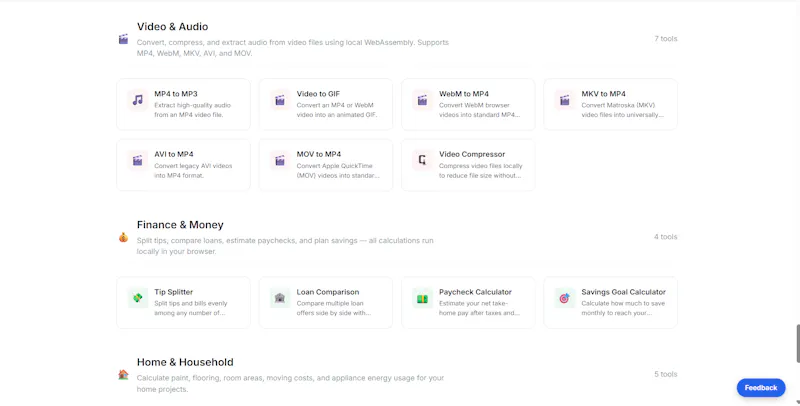Click 'Compress video files locally' description

(x=481, y=170)
